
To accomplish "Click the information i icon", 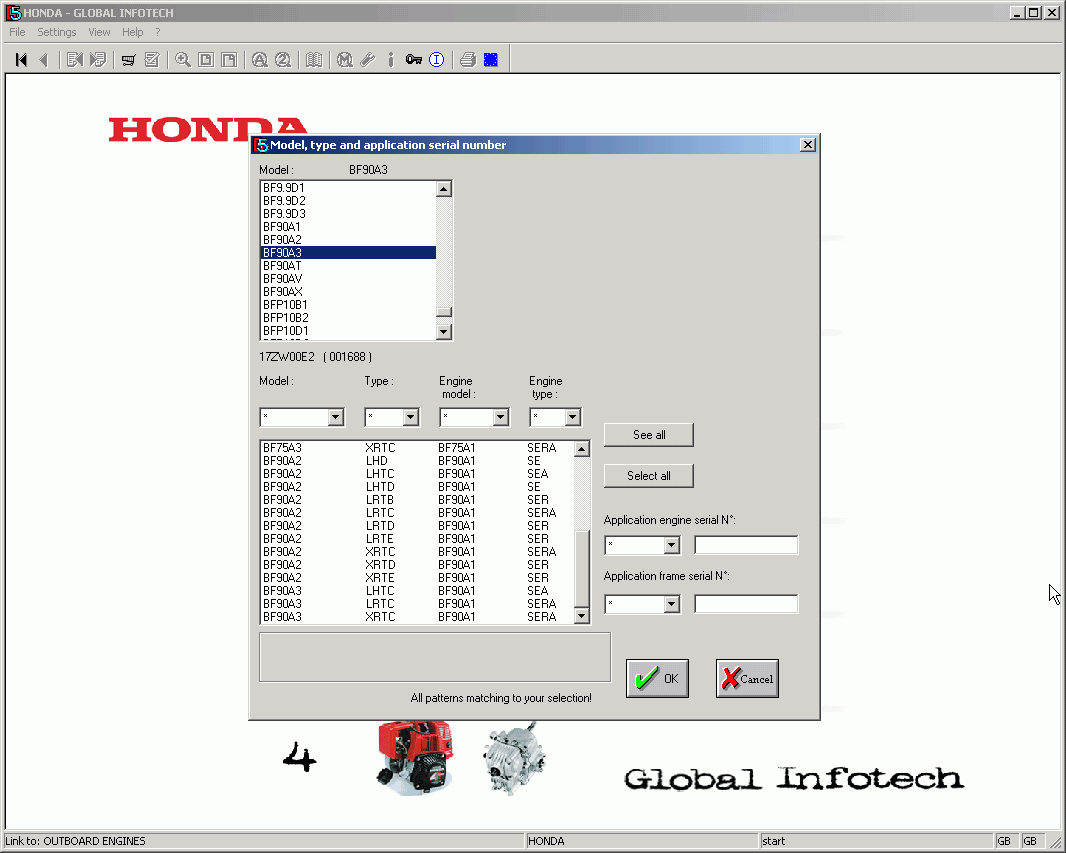I will point(391,60).
